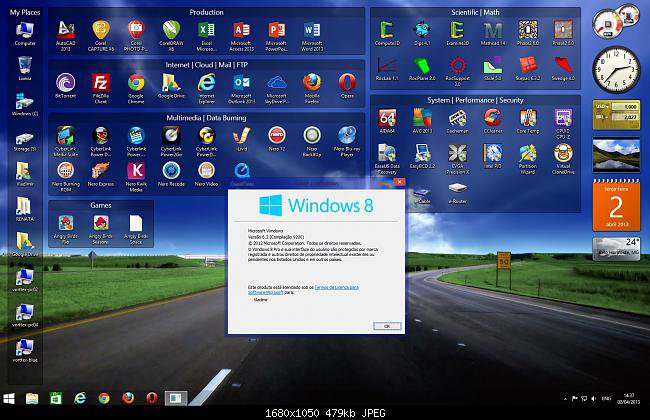
Task: Launch Google Chrome desktop shortcut in Internet group
Action: click(136, 88)
